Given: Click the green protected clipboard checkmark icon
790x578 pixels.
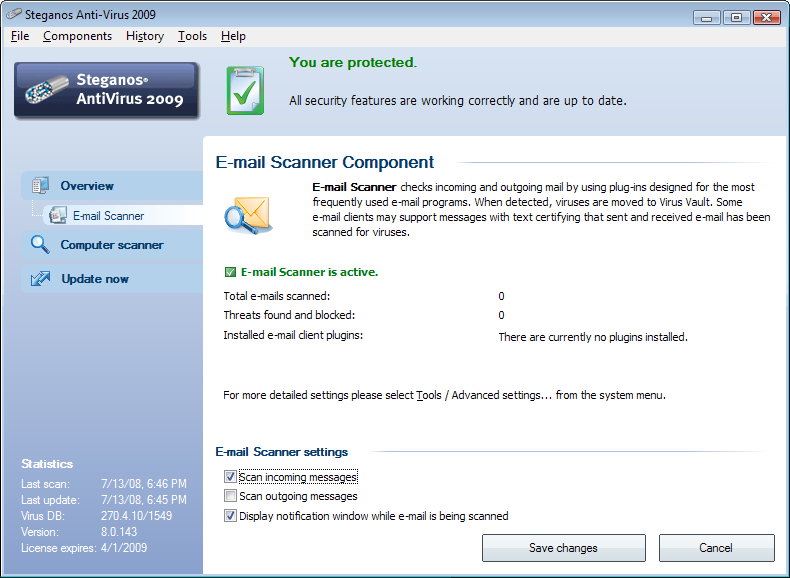Looking at the screenshot, I should click(x=245, y=91).
